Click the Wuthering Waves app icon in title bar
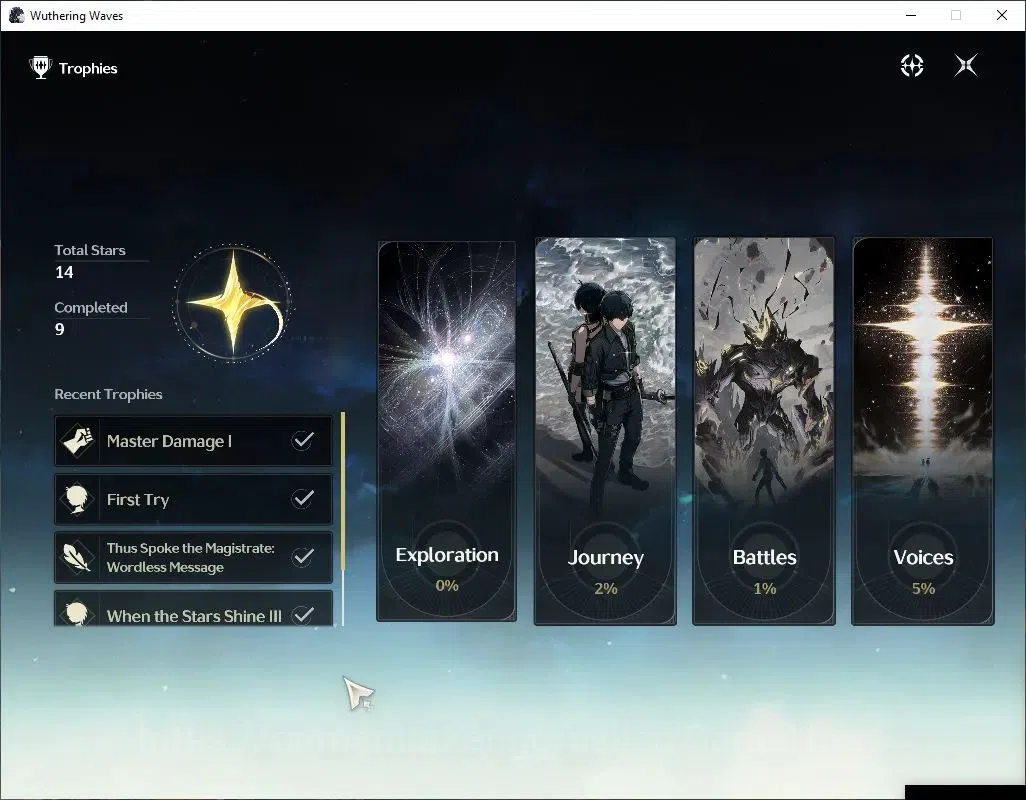Viewport: 1026px width, 800px height. [16, 15]
